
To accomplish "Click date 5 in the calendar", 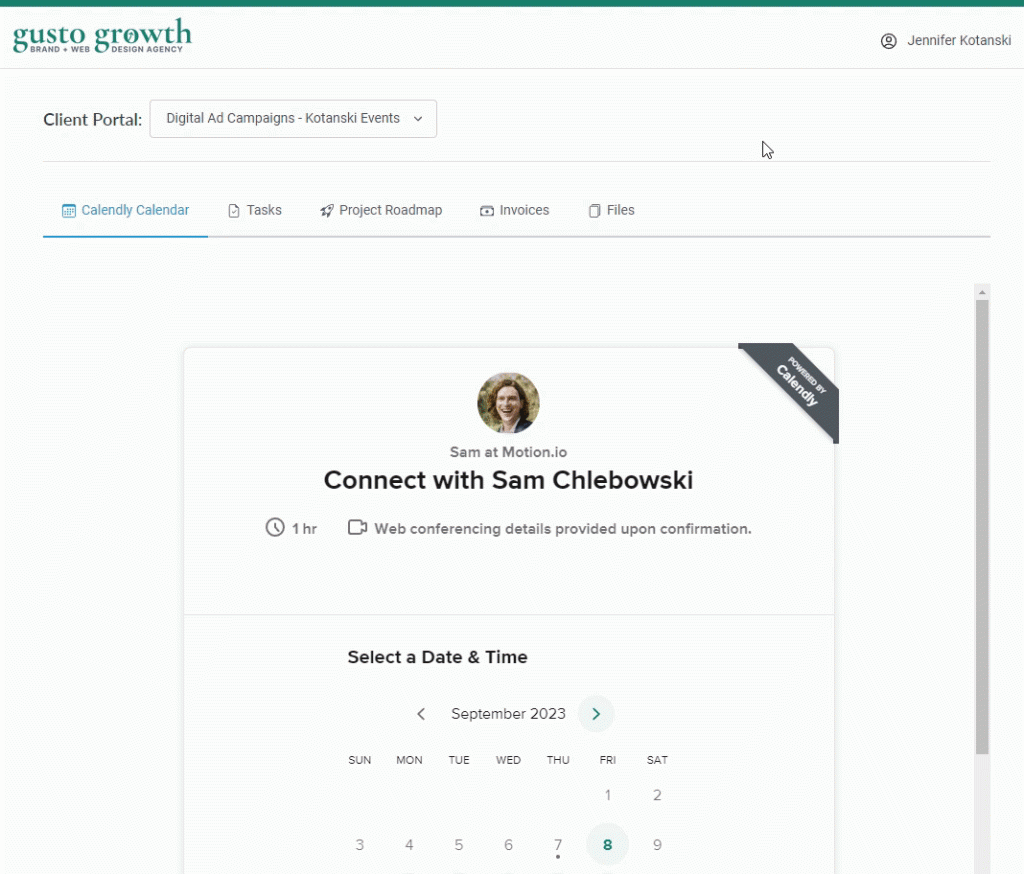I will point(458,845).
